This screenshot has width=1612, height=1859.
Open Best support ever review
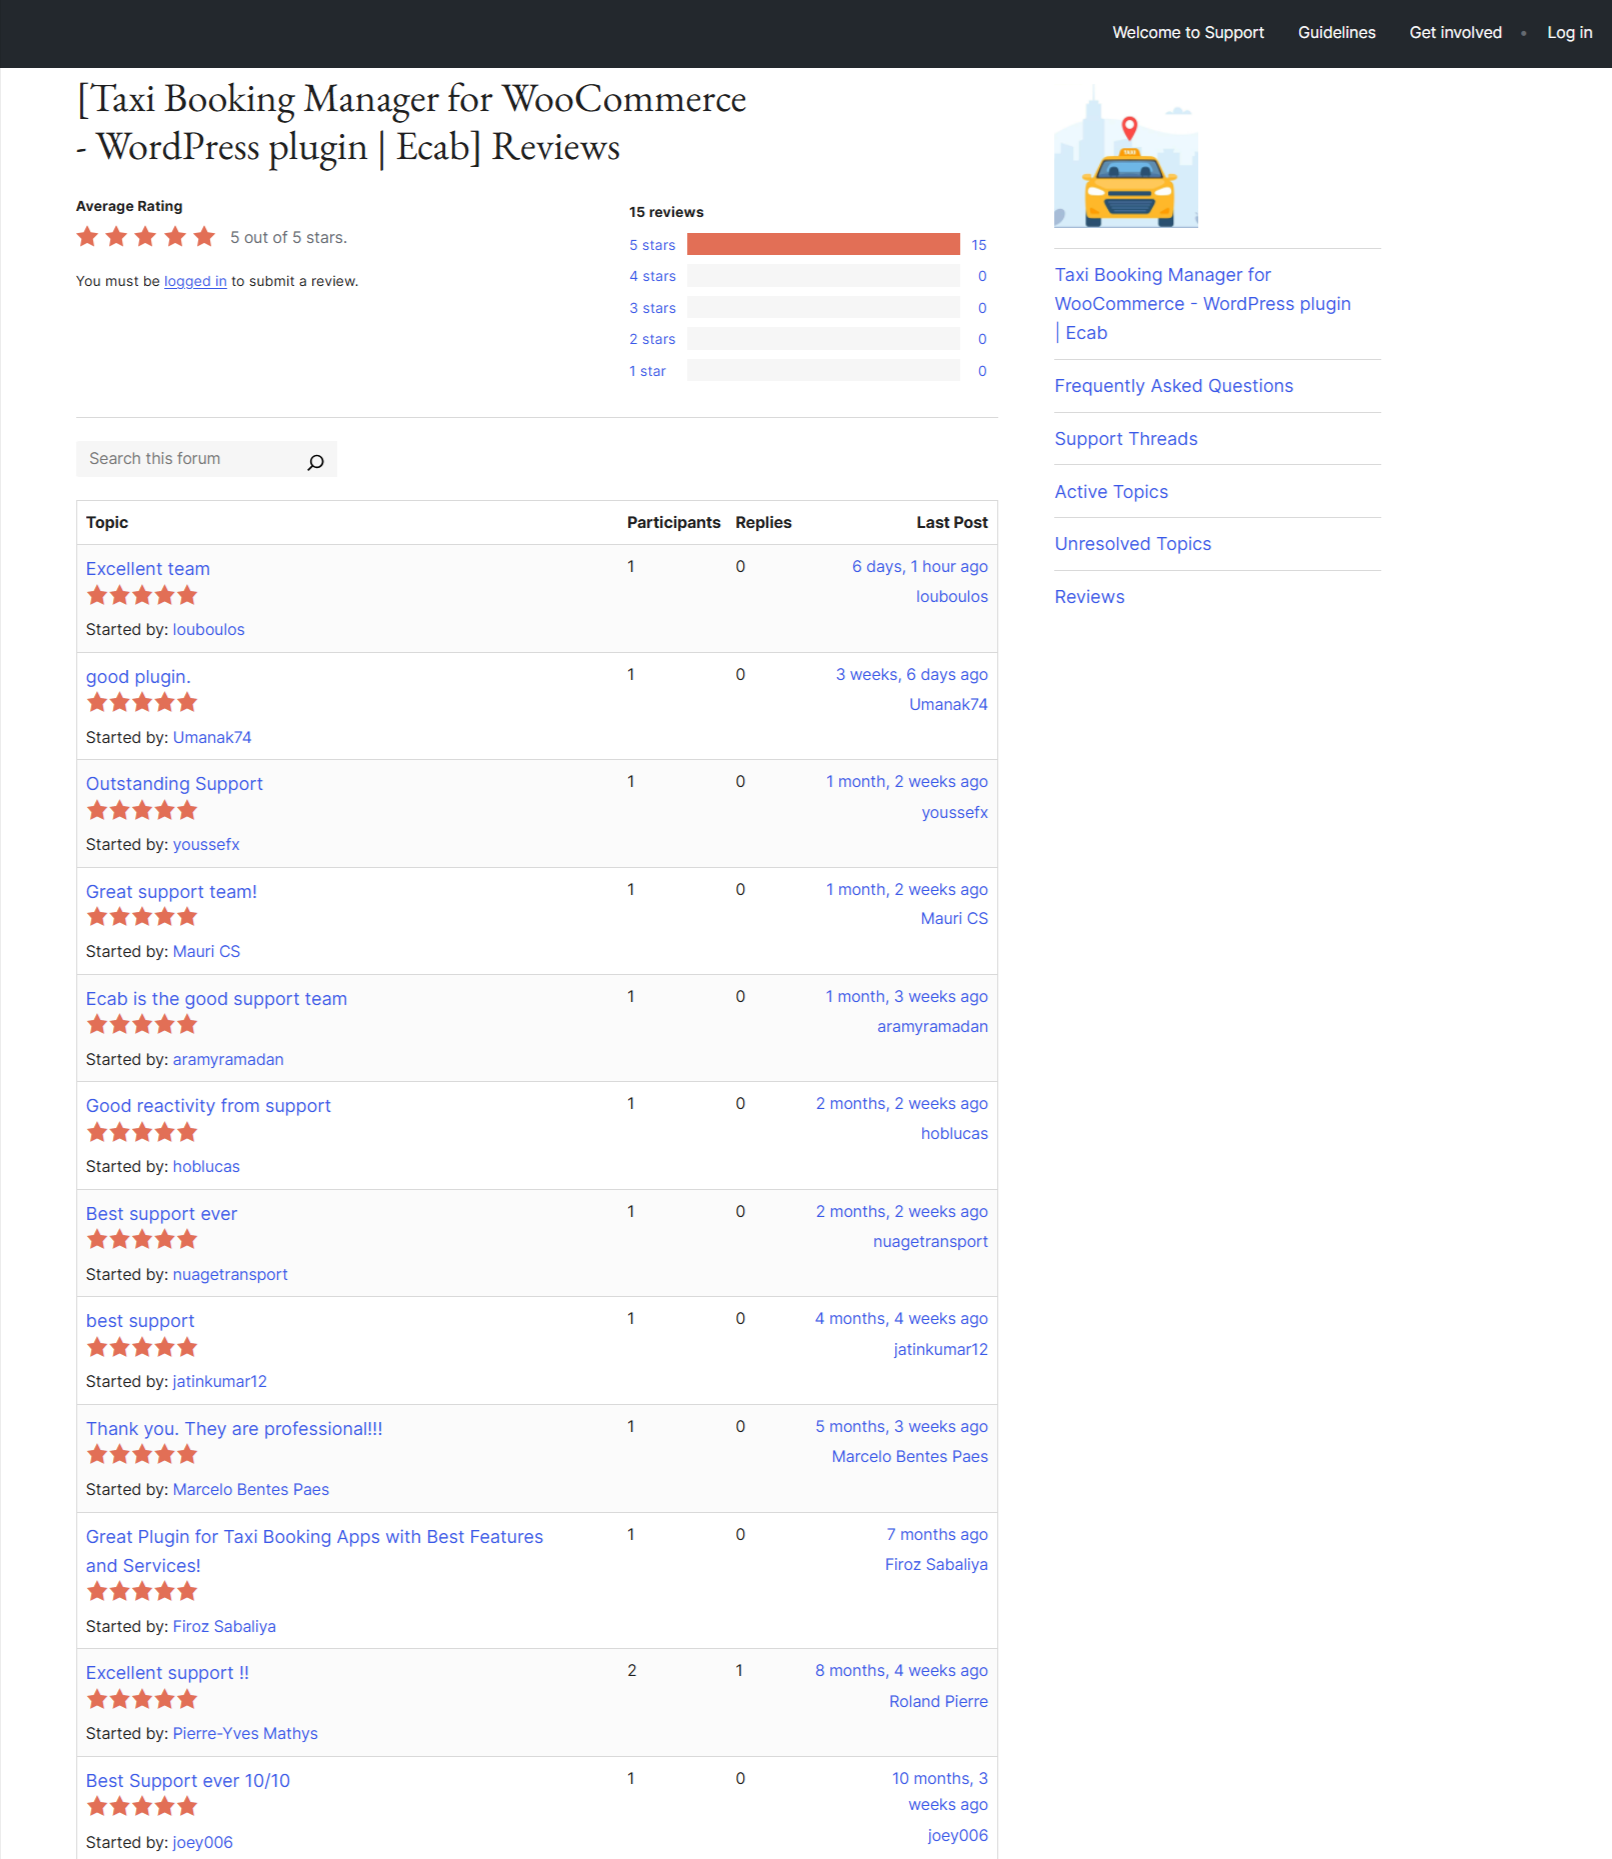pyautogui.click(x=161, y=1214)
